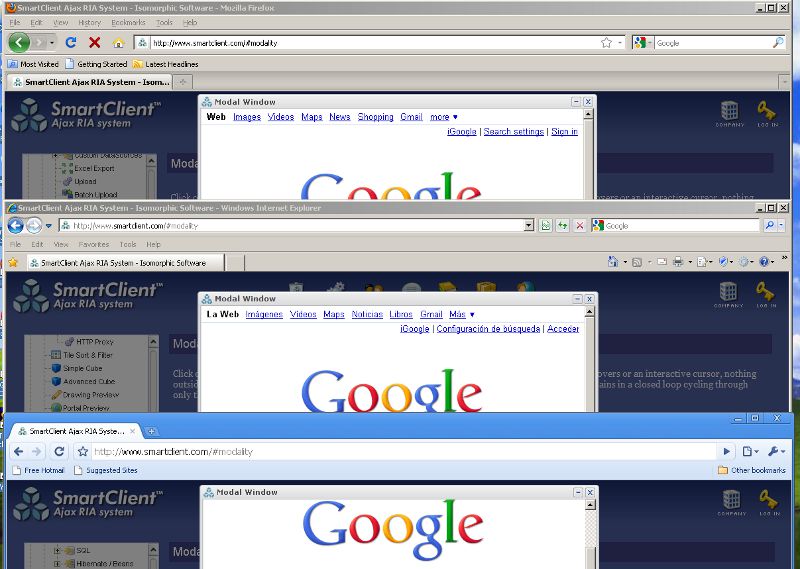Expand the Google 'more' dropdown in Firefox
This screenshot has height=569, width=800.
(443, 117)
